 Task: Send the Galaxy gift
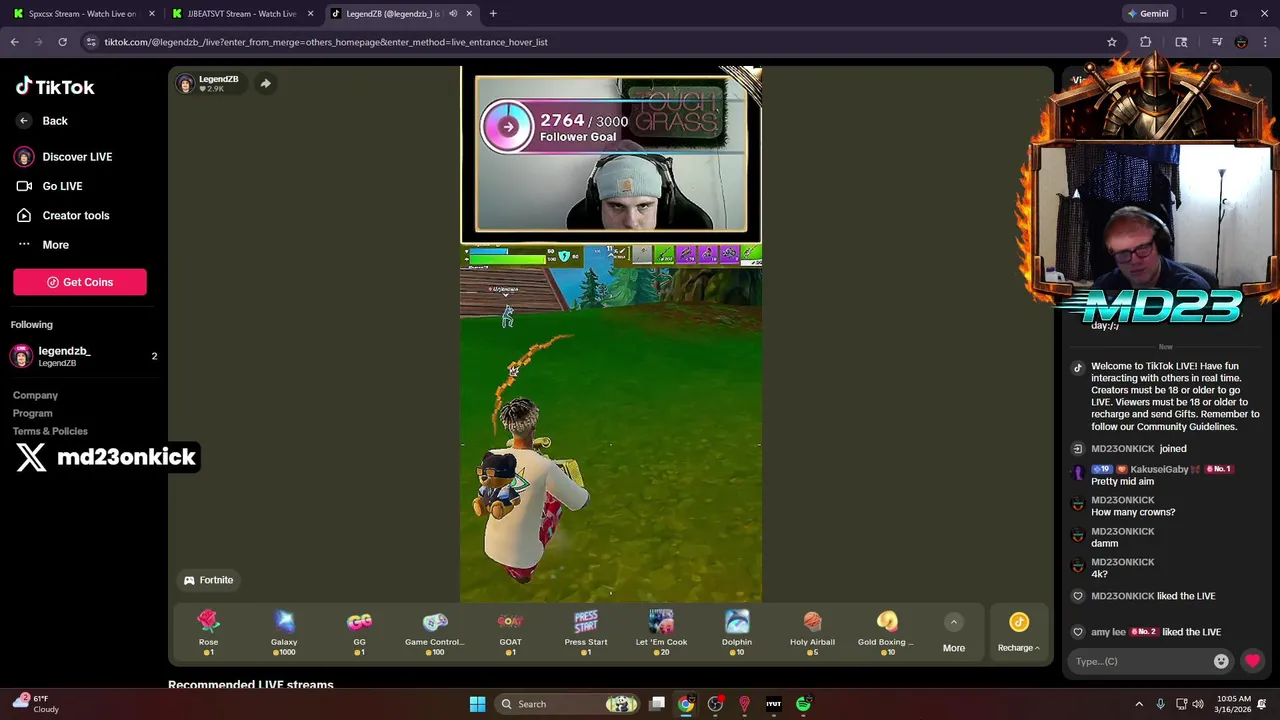click(284, 633)
